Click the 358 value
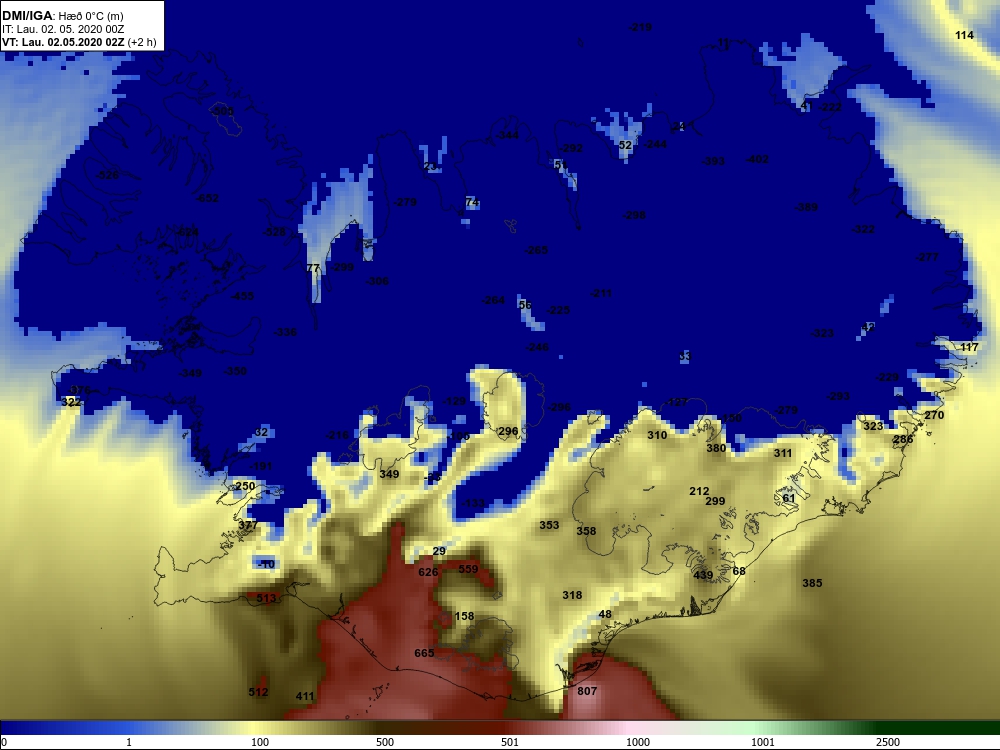1000x750 pixels. coord(586,531)
